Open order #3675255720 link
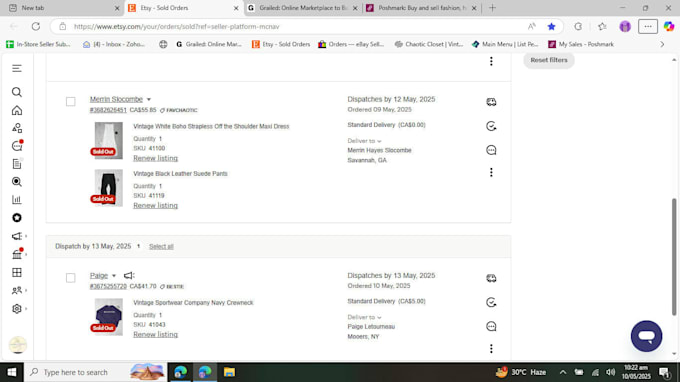The image size is (680, 382). (108, 287)
